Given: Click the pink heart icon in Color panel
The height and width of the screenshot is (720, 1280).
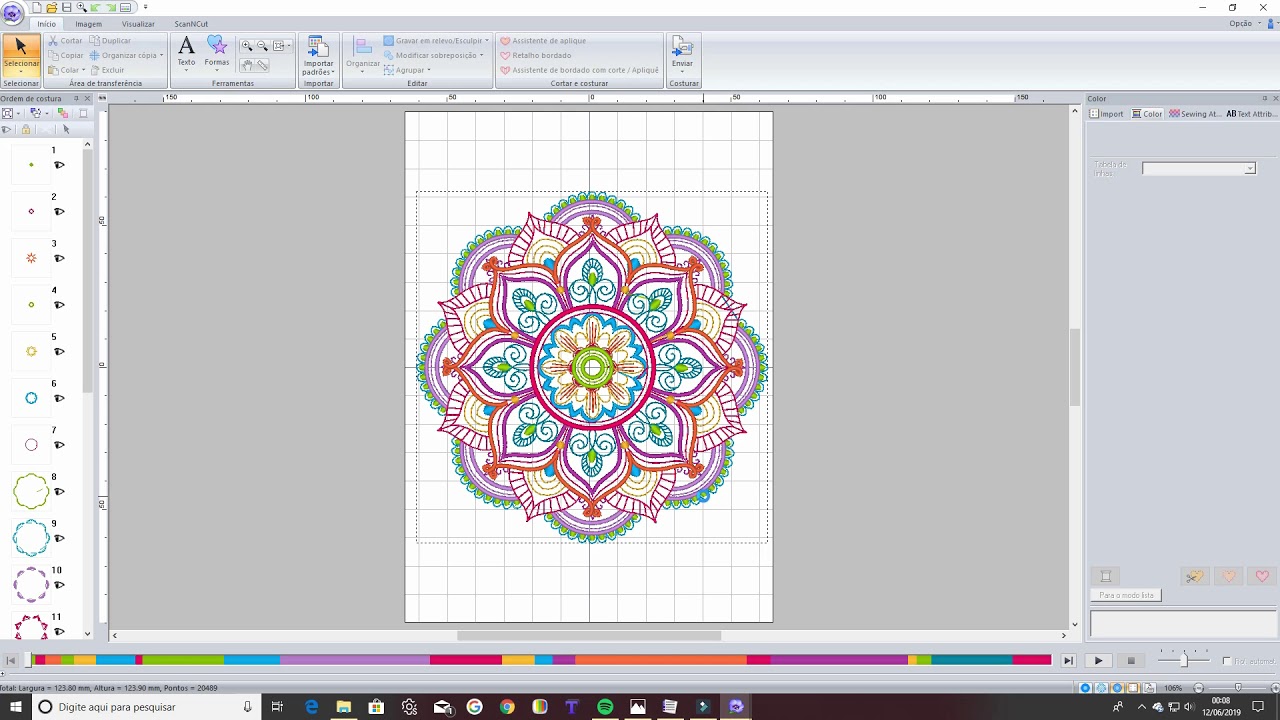Looking at the screenshot, I should pyautogui.click(x=1262, y=576).
